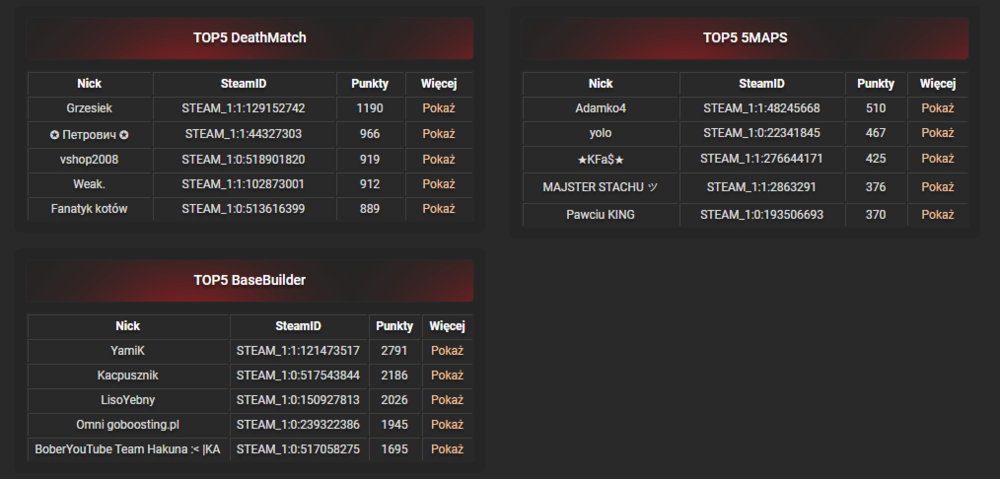Viewport: 1000px width, 479px height.
Task: Click the TOP5 DeathMatch header
Action: point(250,38)
